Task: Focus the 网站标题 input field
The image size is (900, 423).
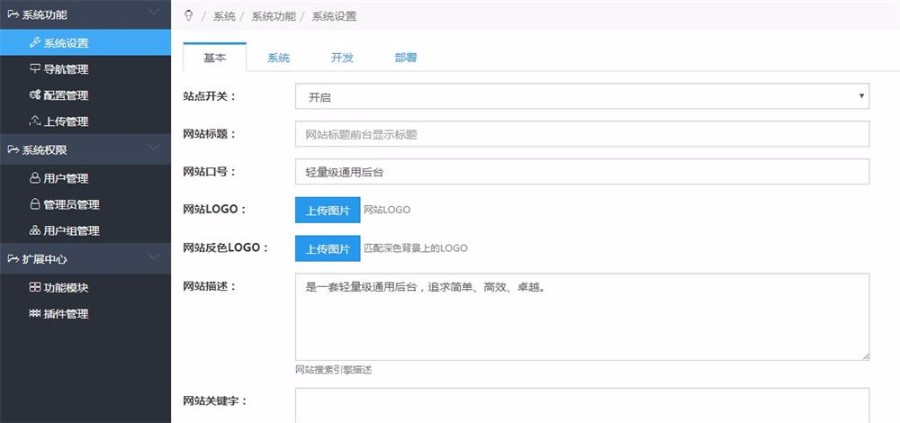Action: click(x=582, y=134)
